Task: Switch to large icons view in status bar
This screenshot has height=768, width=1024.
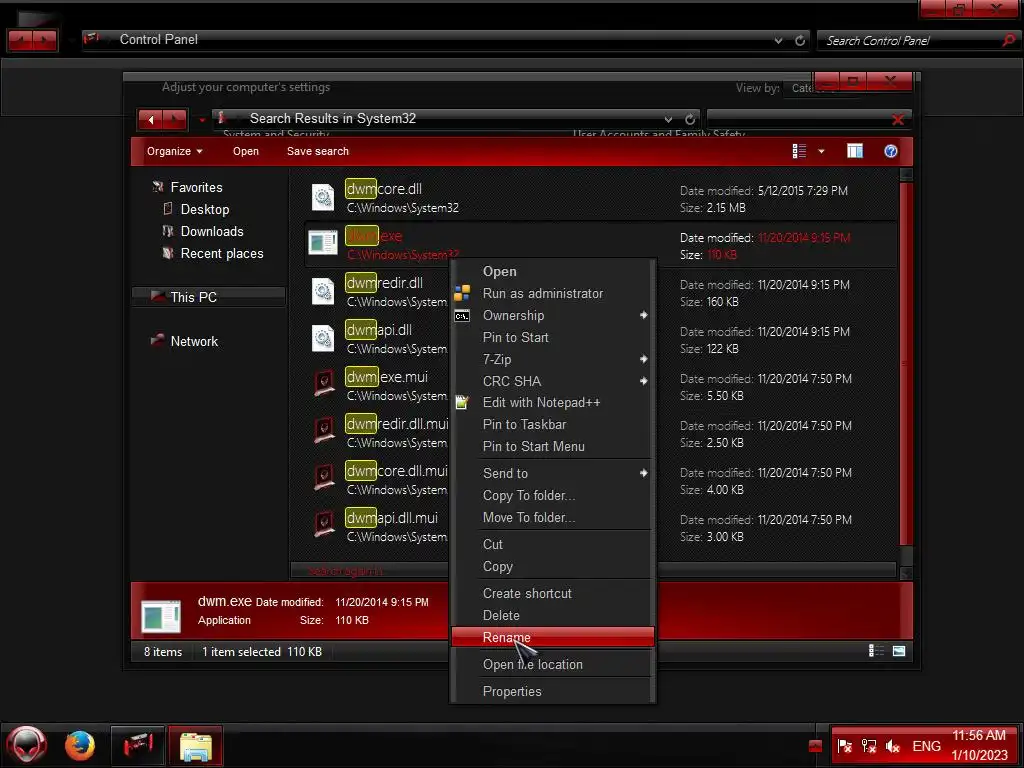Action: [899, 651]
